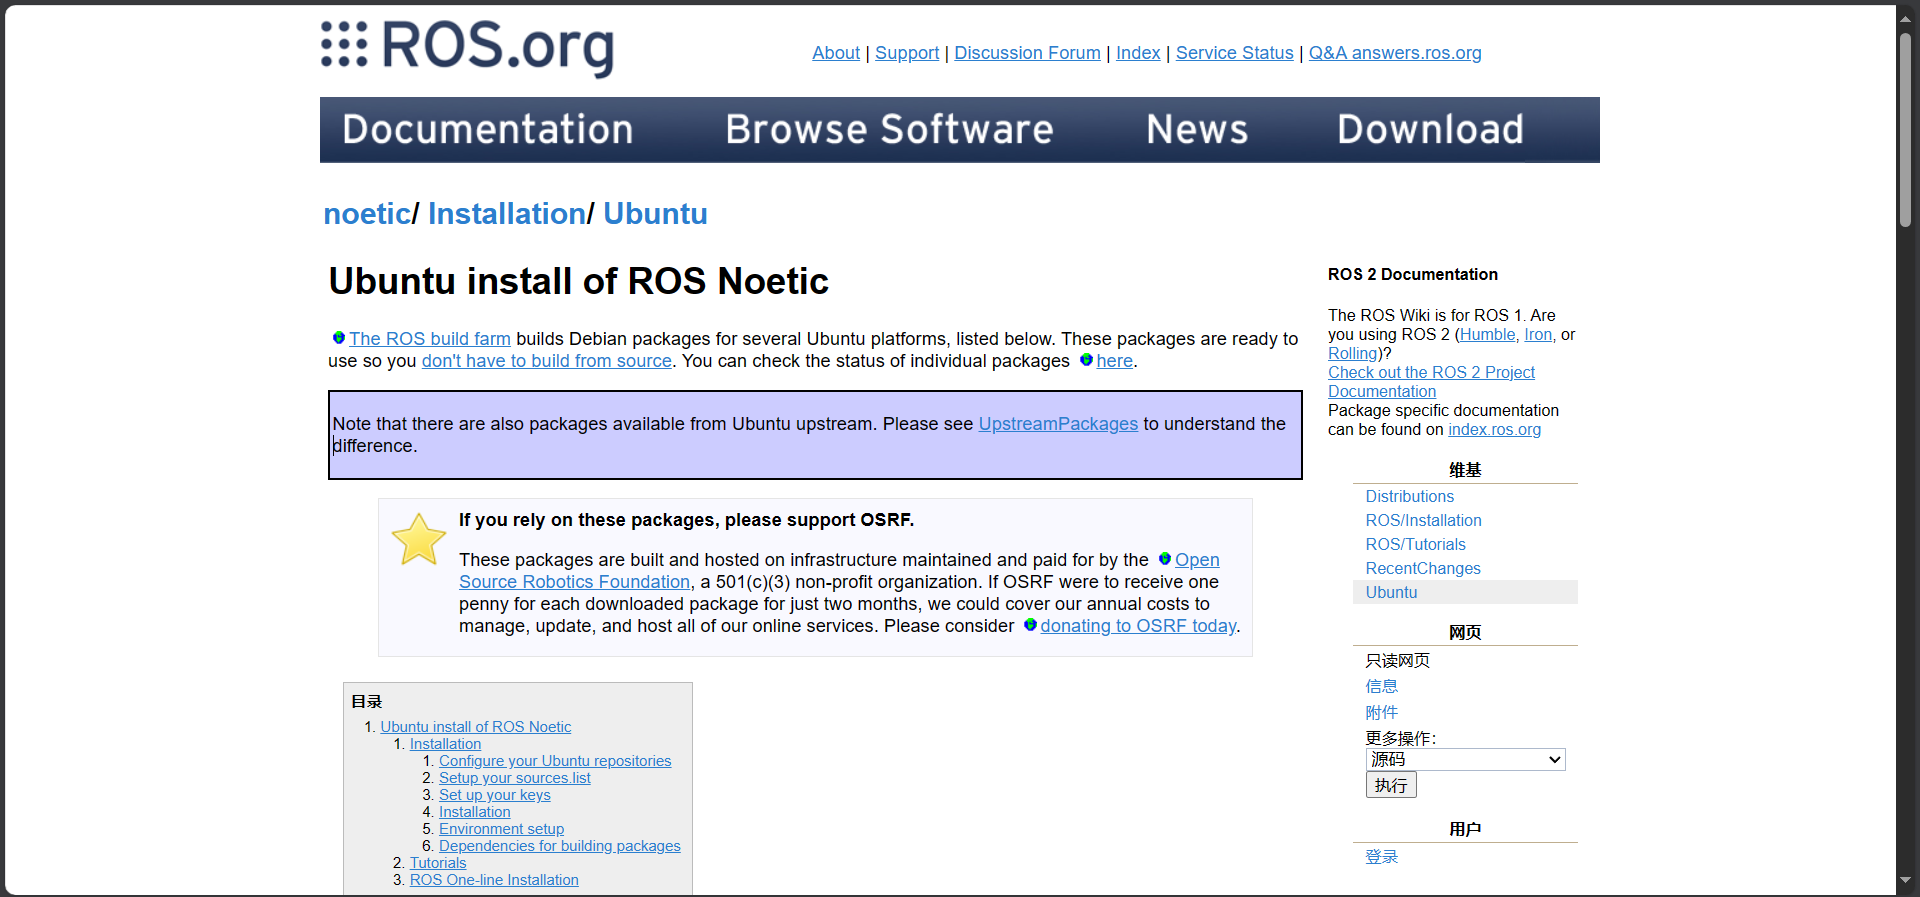Jump to Installation section 1.1 in contents
Image resolution: width=1920 pixels, height=897 pixels.
(445, 744)
